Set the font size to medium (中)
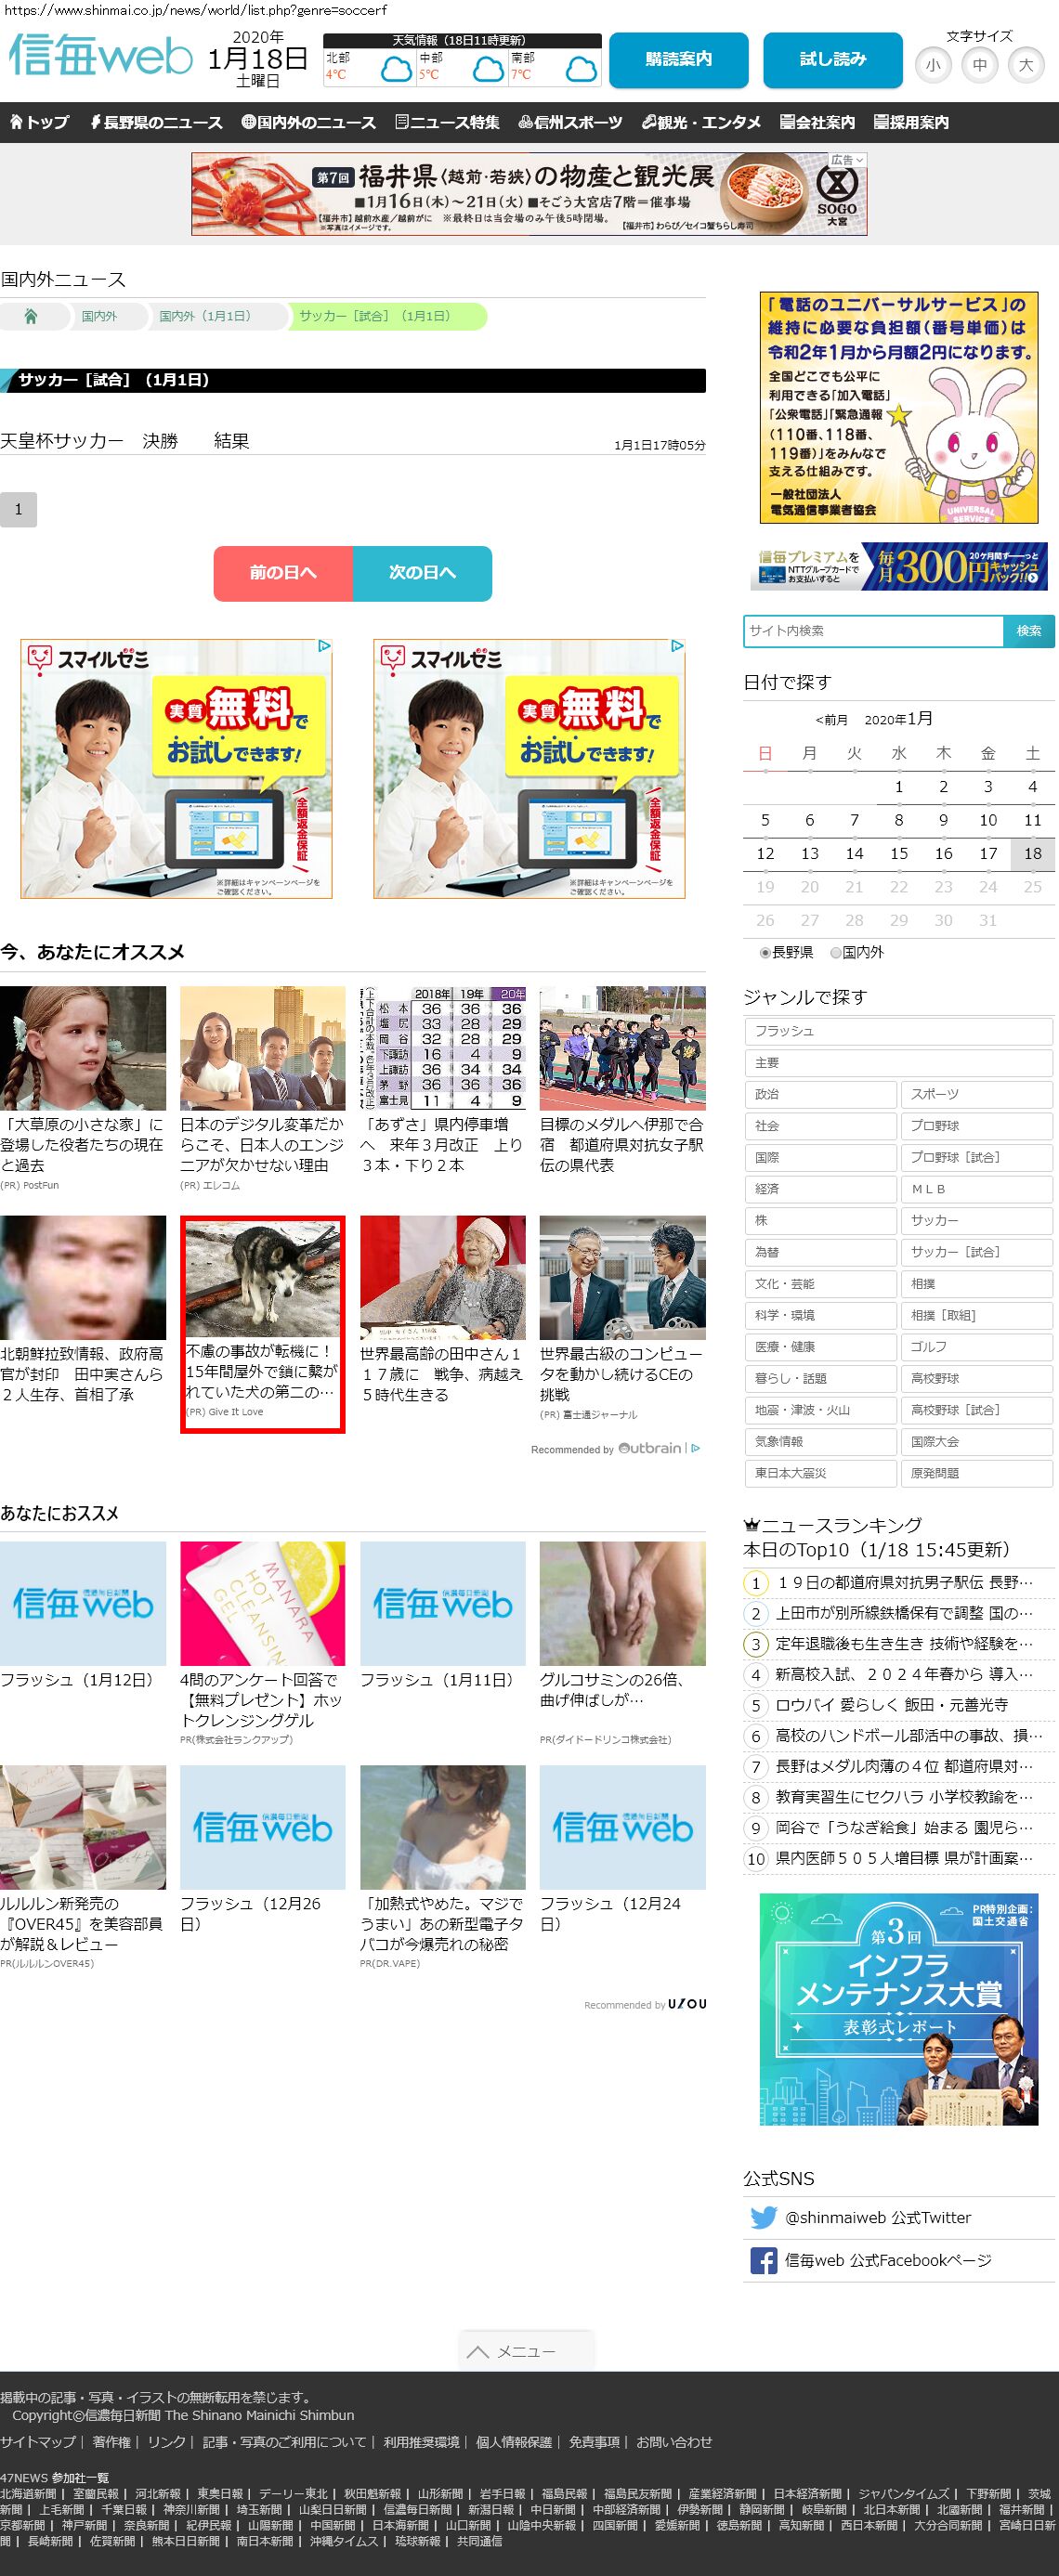Image resolution: width=1059 pixels, height=2576 pixels. click(980, 65)
